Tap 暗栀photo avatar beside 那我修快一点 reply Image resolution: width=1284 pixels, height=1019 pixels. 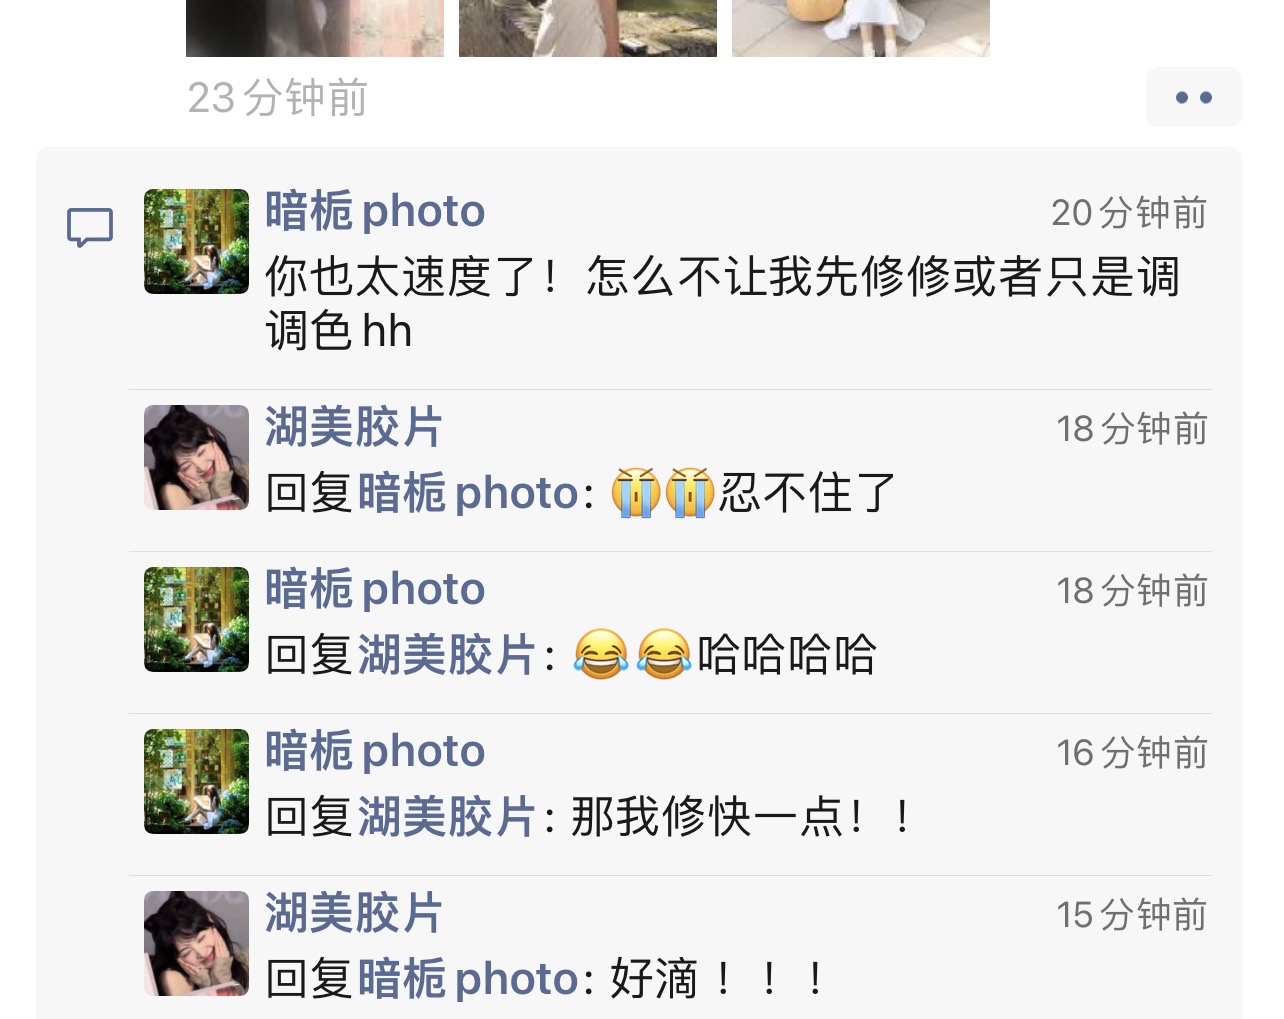click(x=196, y=781)
